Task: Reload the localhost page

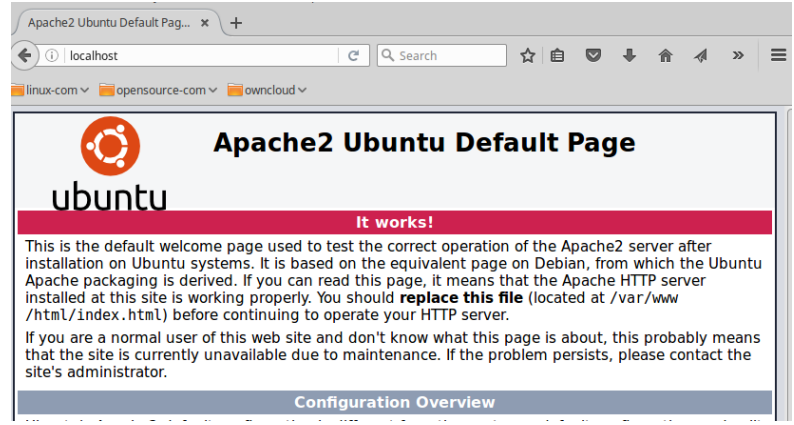Action: (353, 56)
